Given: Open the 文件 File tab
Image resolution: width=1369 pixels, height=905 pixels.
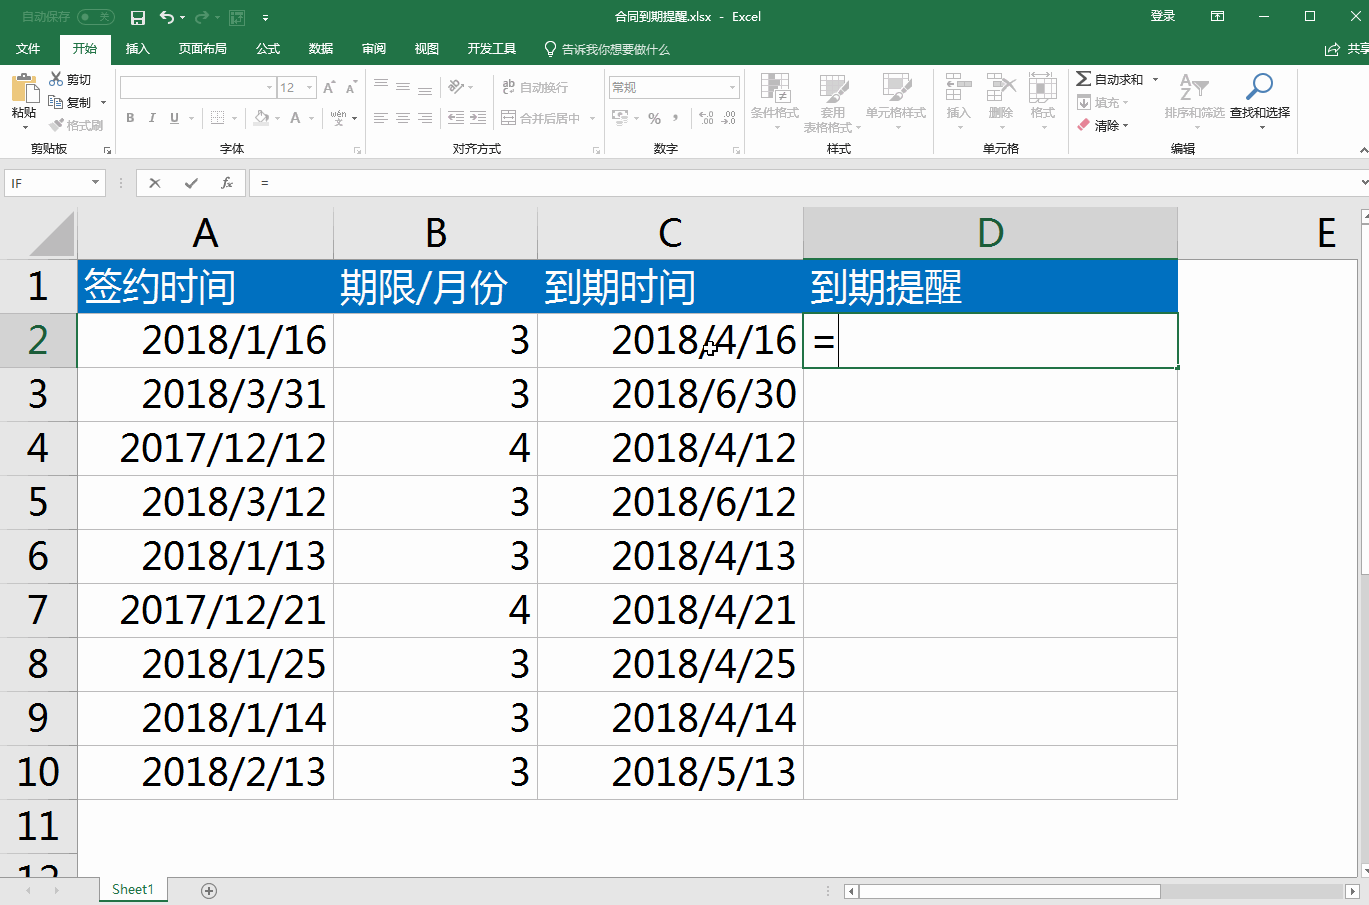Looking at the screenshot, I should (28, 49).
